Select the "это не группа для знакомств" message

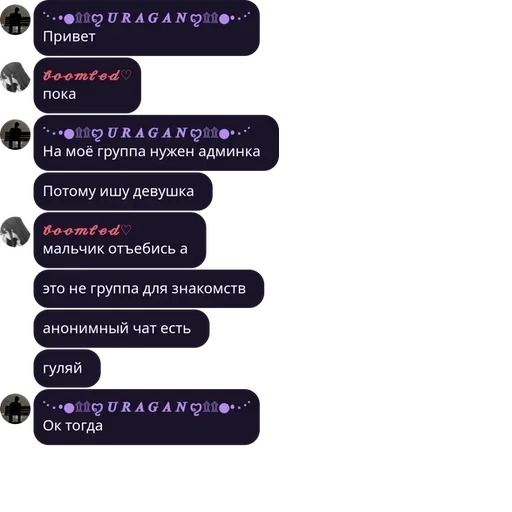click(149, 289)
